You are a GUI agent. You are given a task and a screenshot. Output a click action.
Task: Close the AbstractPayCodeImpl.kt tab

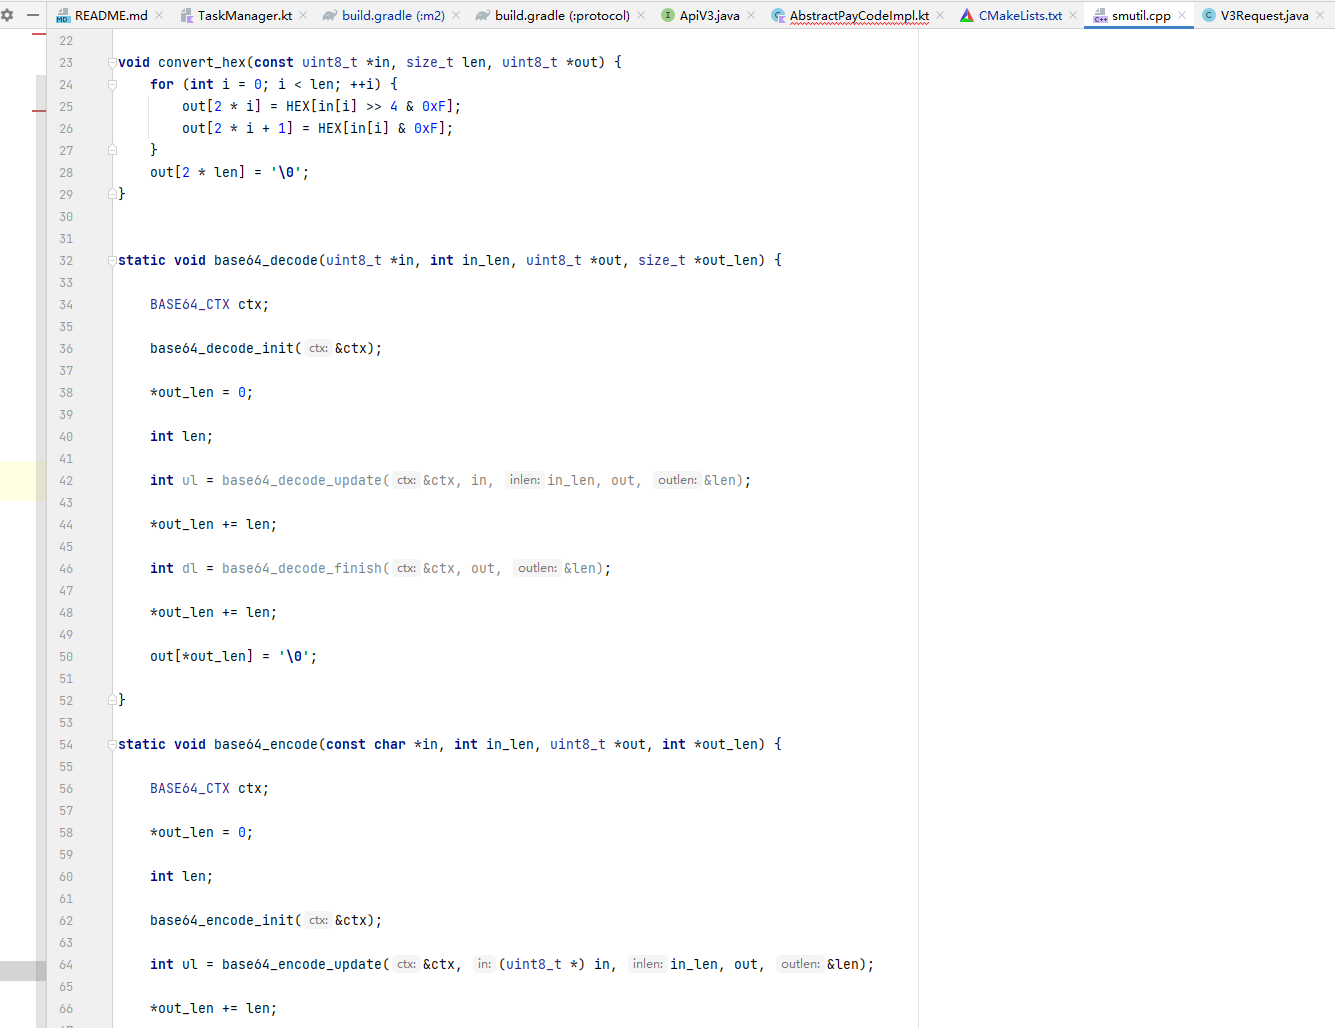pos(940,15)
